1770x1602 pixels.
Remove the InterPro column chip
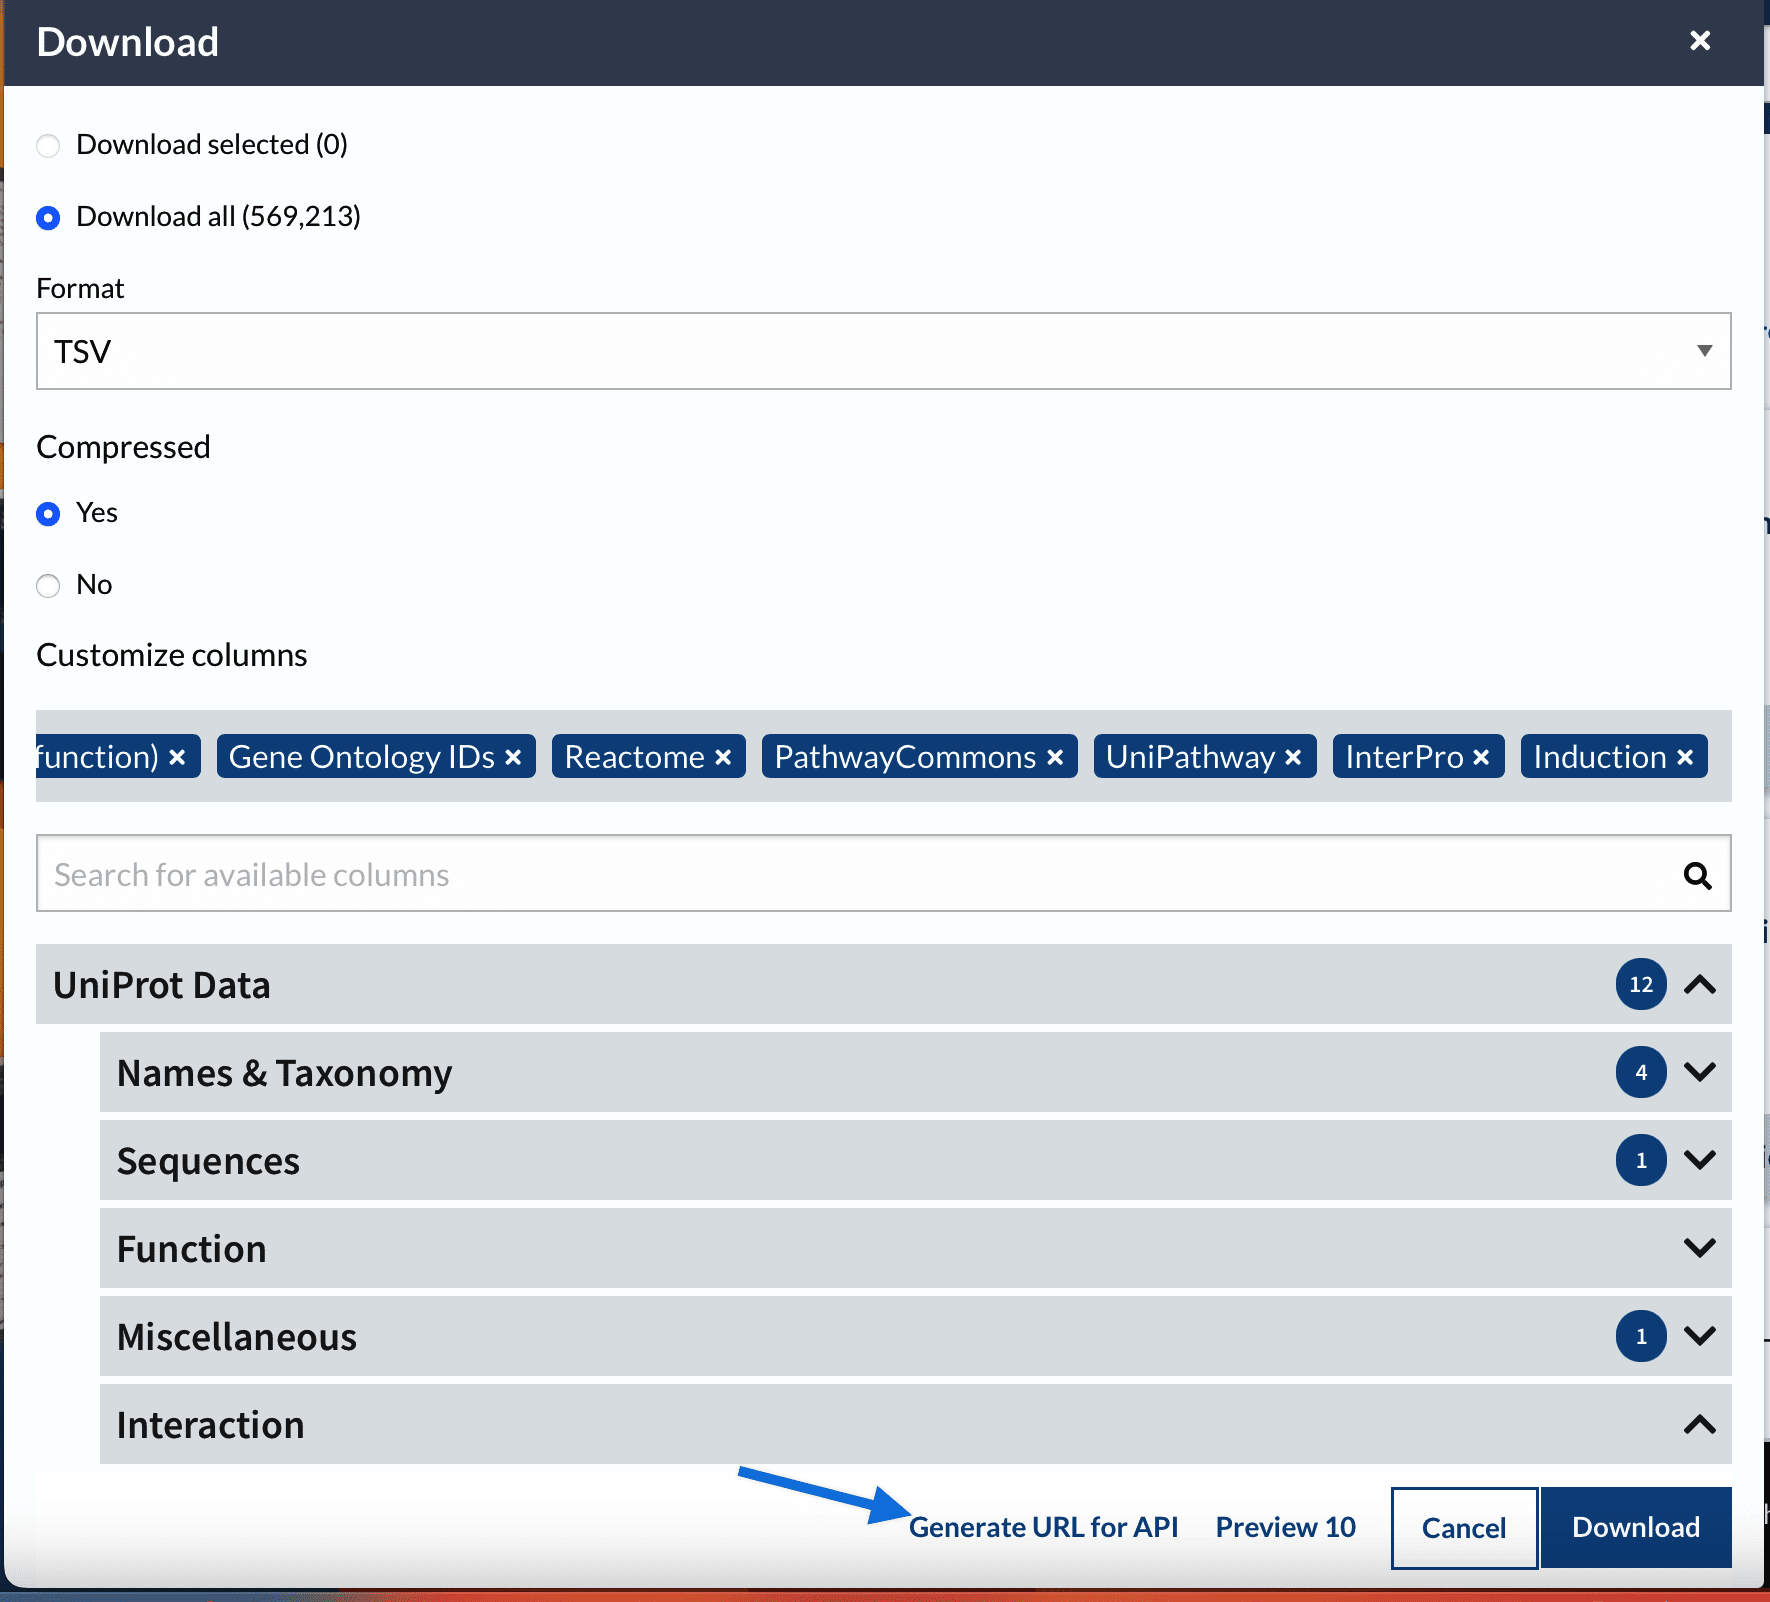(x=1481, y=758)
